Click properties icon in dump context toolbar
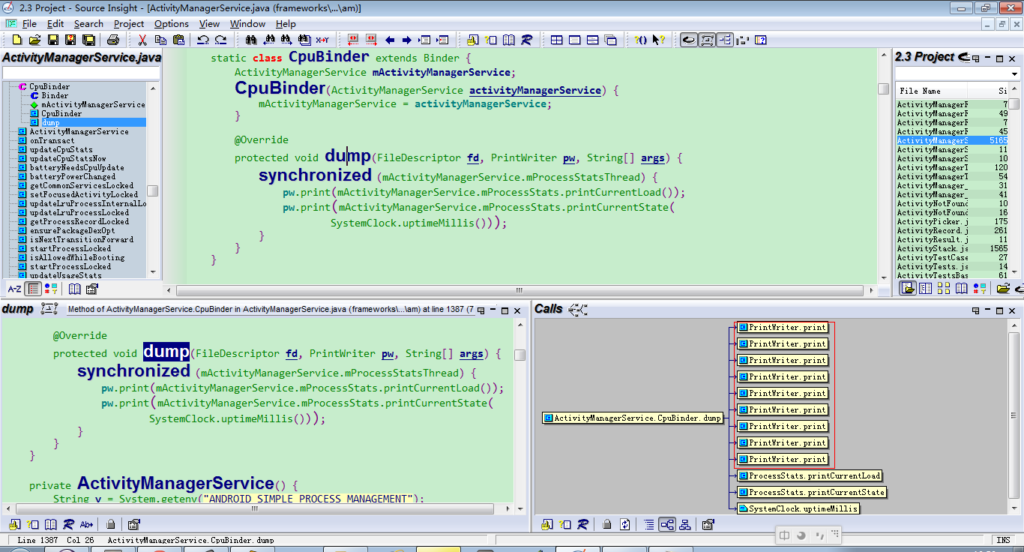 tap(134, 525)
